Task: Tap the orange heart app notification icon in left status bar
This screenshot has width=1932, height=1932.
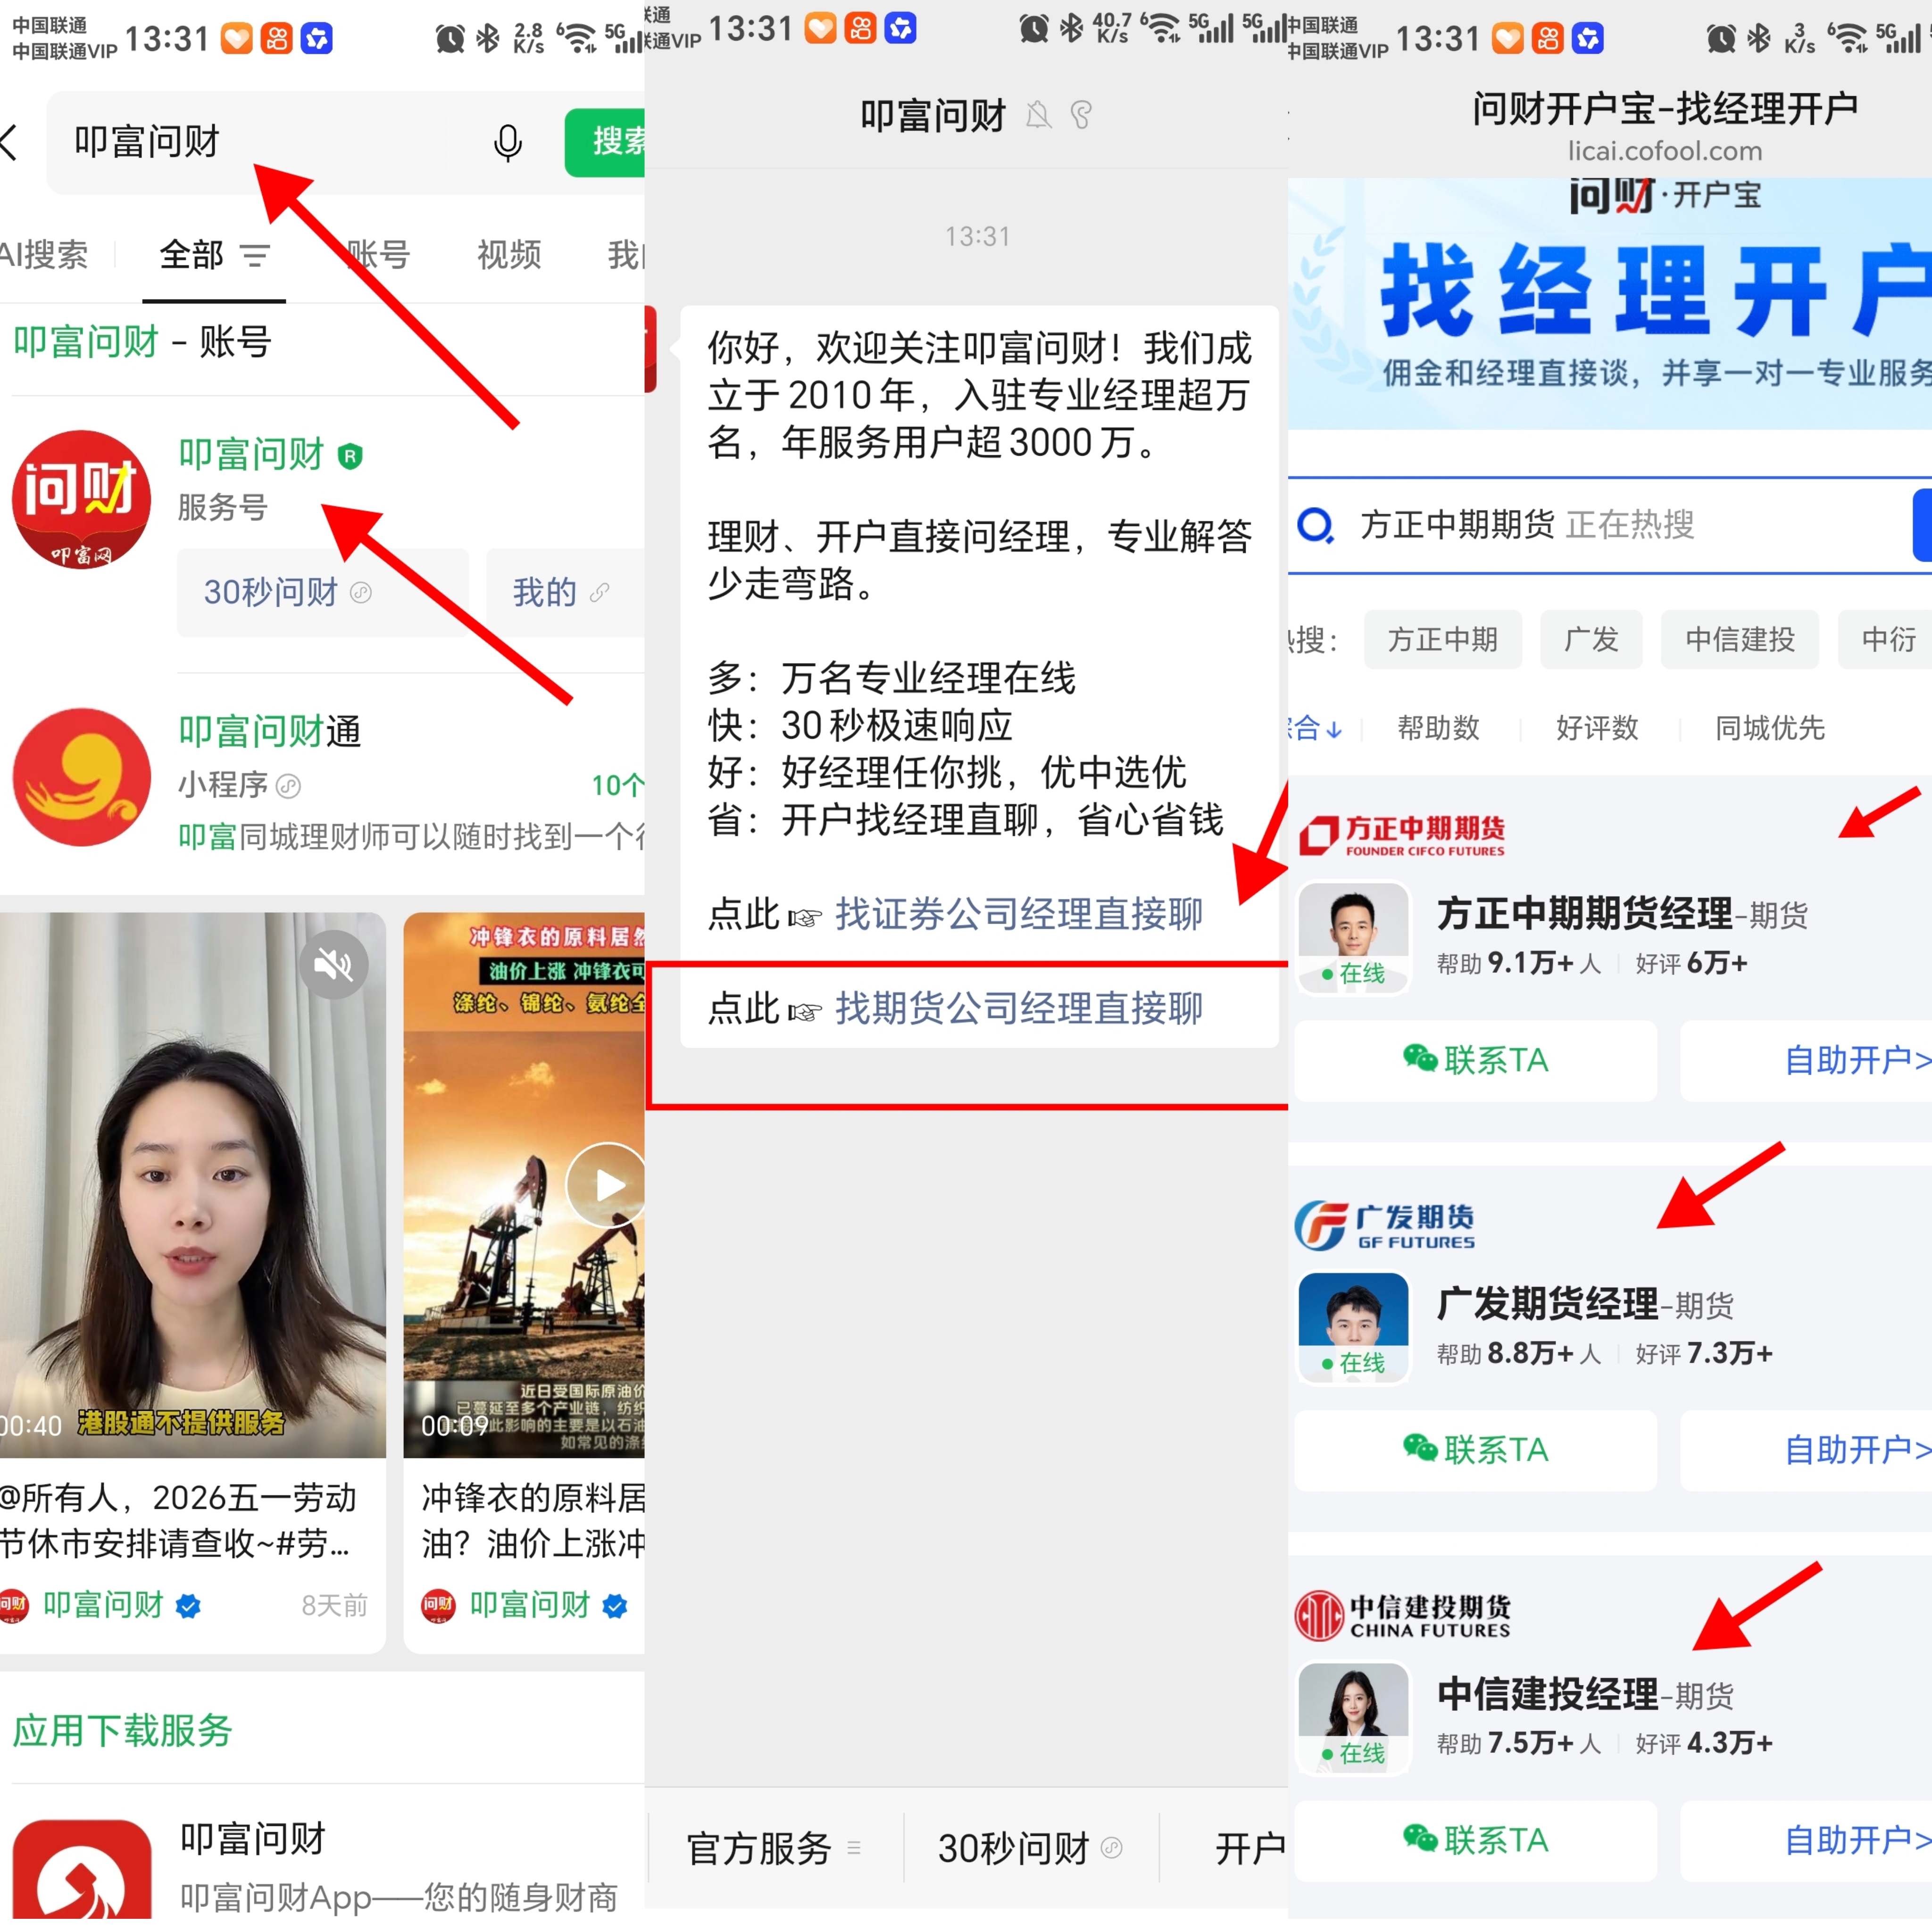Action: pyautogui.click(x=236, y=39)
